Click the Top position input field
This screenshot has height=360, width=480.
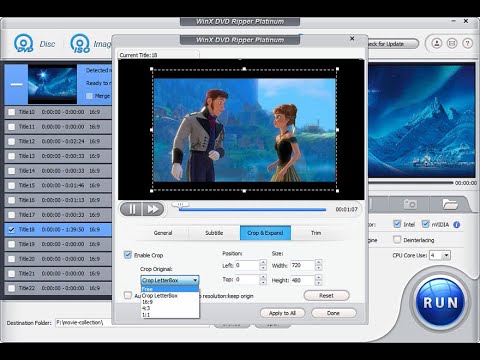pos(247,279)
